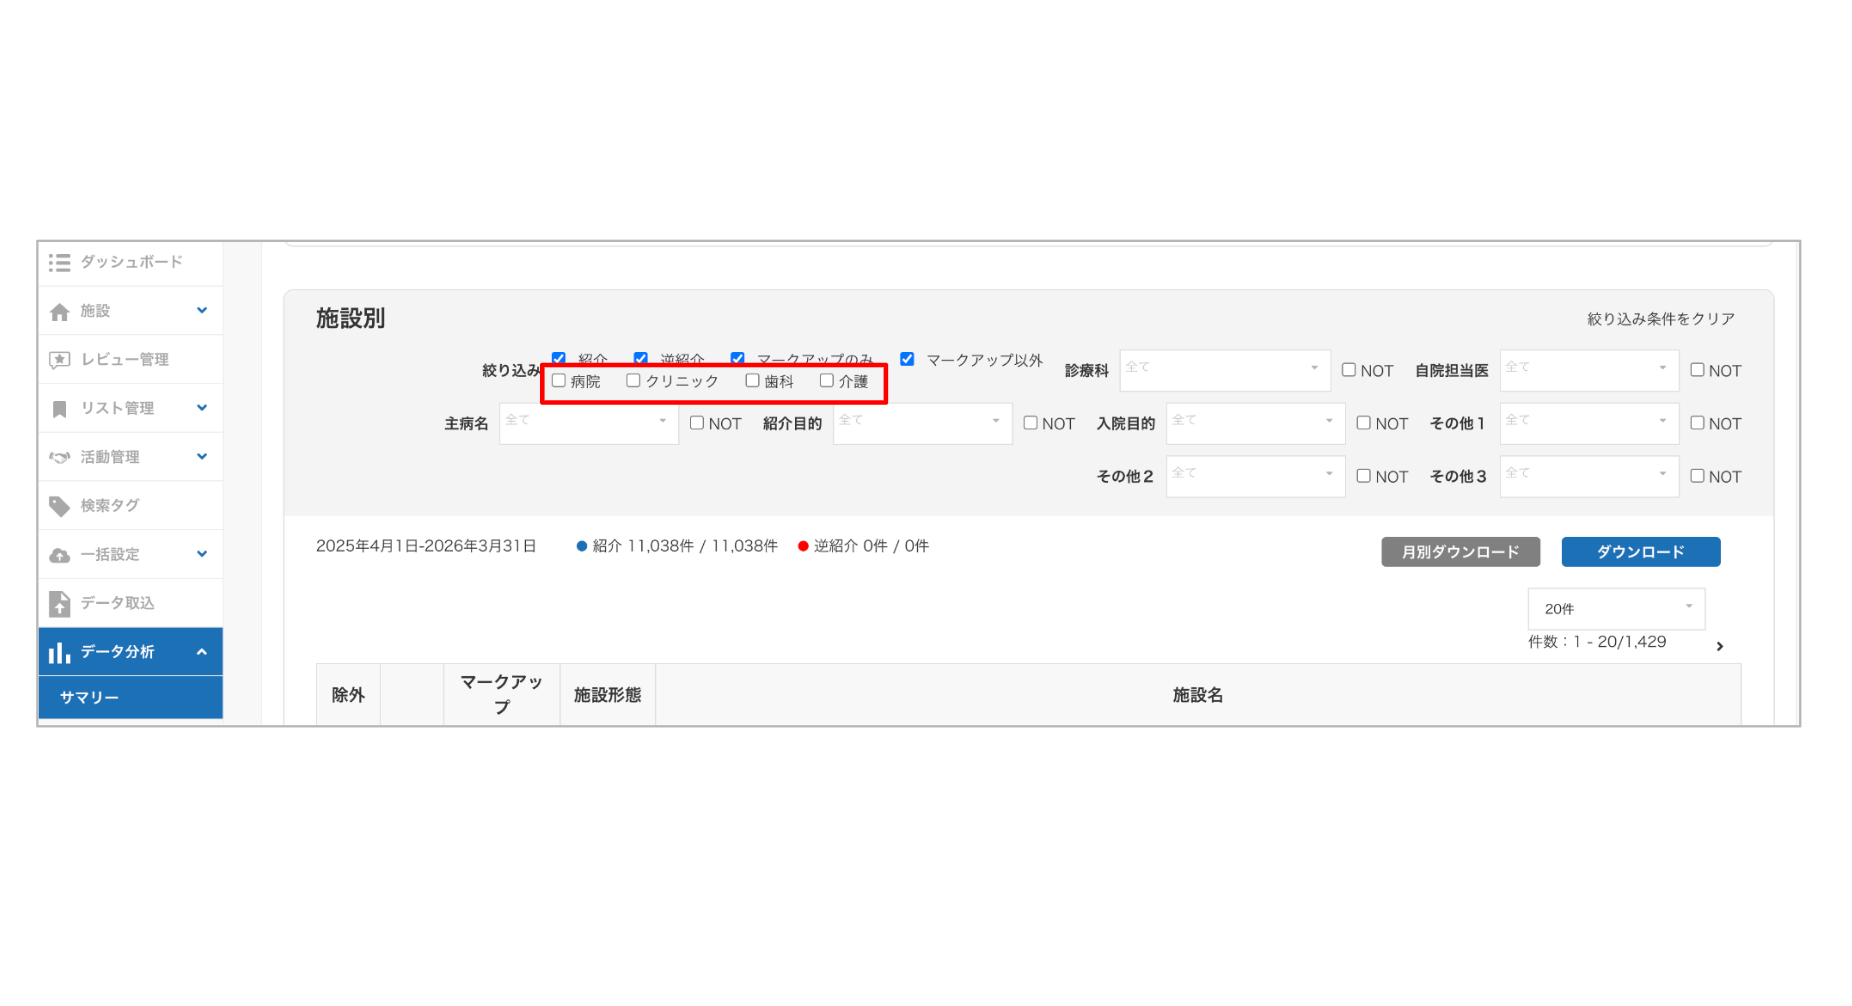Click the bar chart icon for データ分析
Viewport: 1852px width, 1006px height.
tap(59, 651)
